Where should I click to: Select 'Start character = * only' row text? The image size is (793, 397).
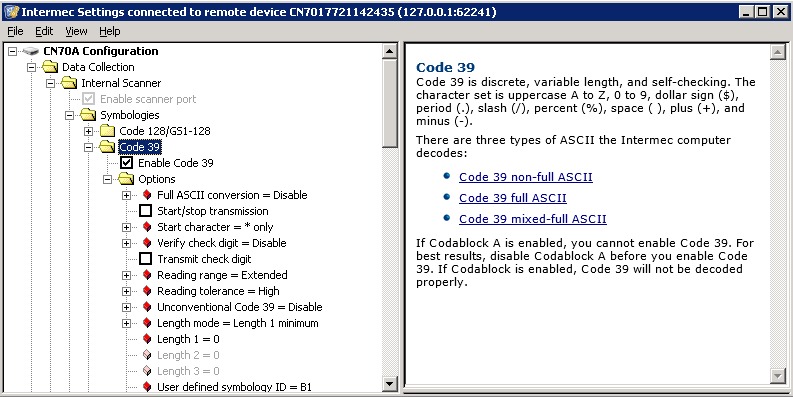tap(215, 227)
